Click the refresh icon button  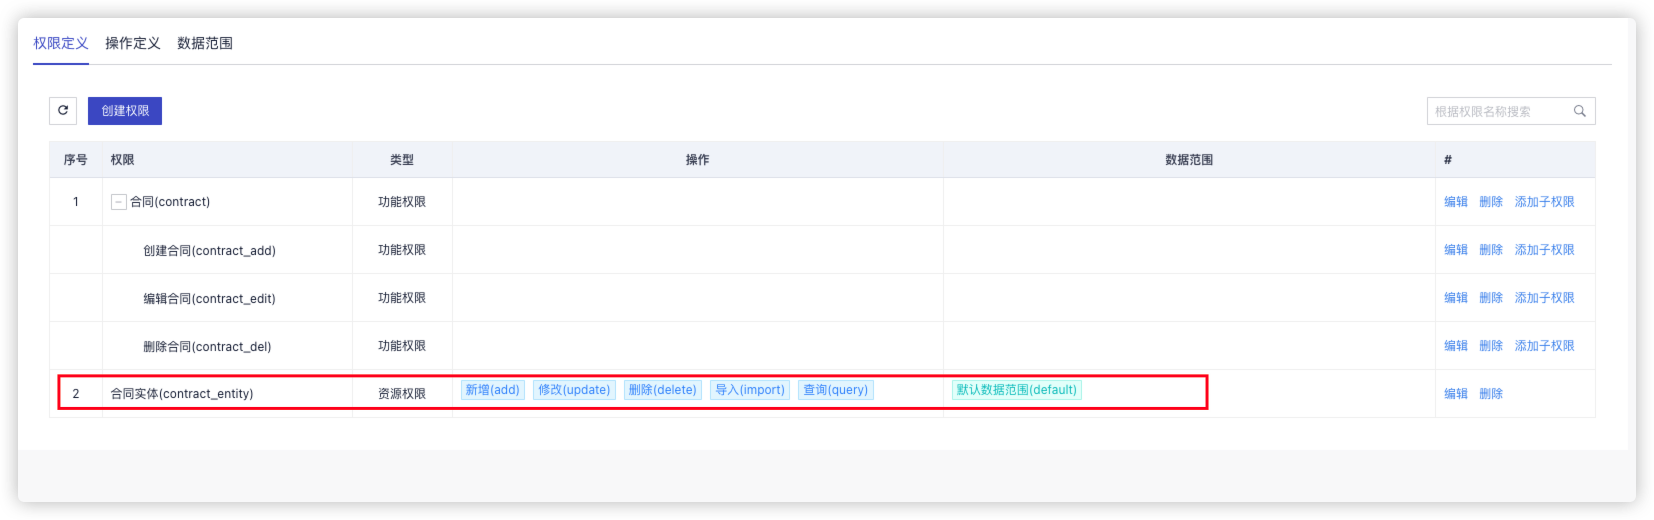[x=63, y=111]
